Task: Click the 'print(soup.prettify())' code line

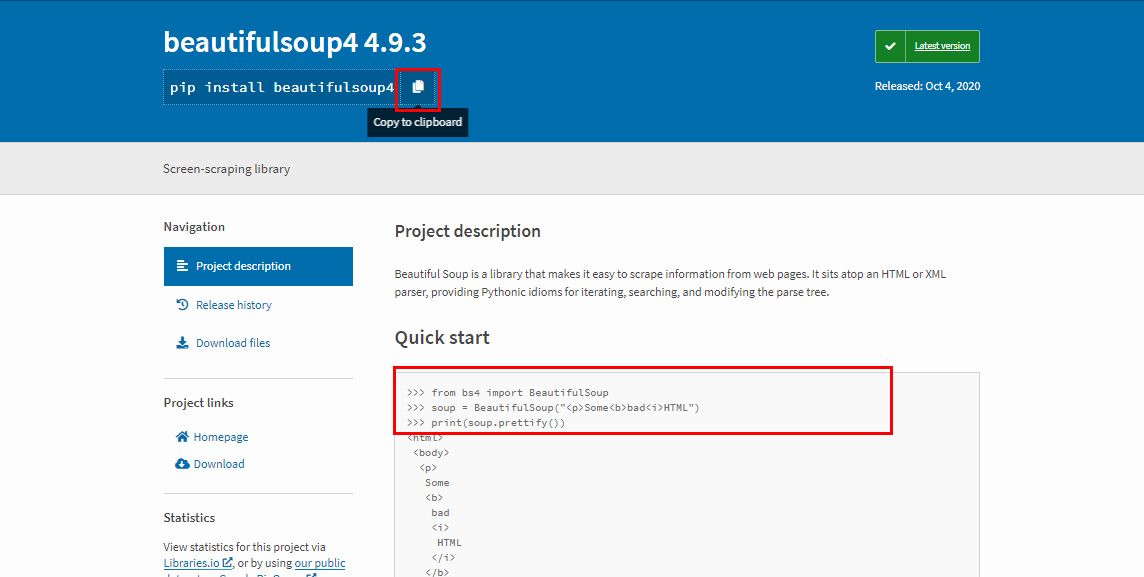Action: point(486,422)
